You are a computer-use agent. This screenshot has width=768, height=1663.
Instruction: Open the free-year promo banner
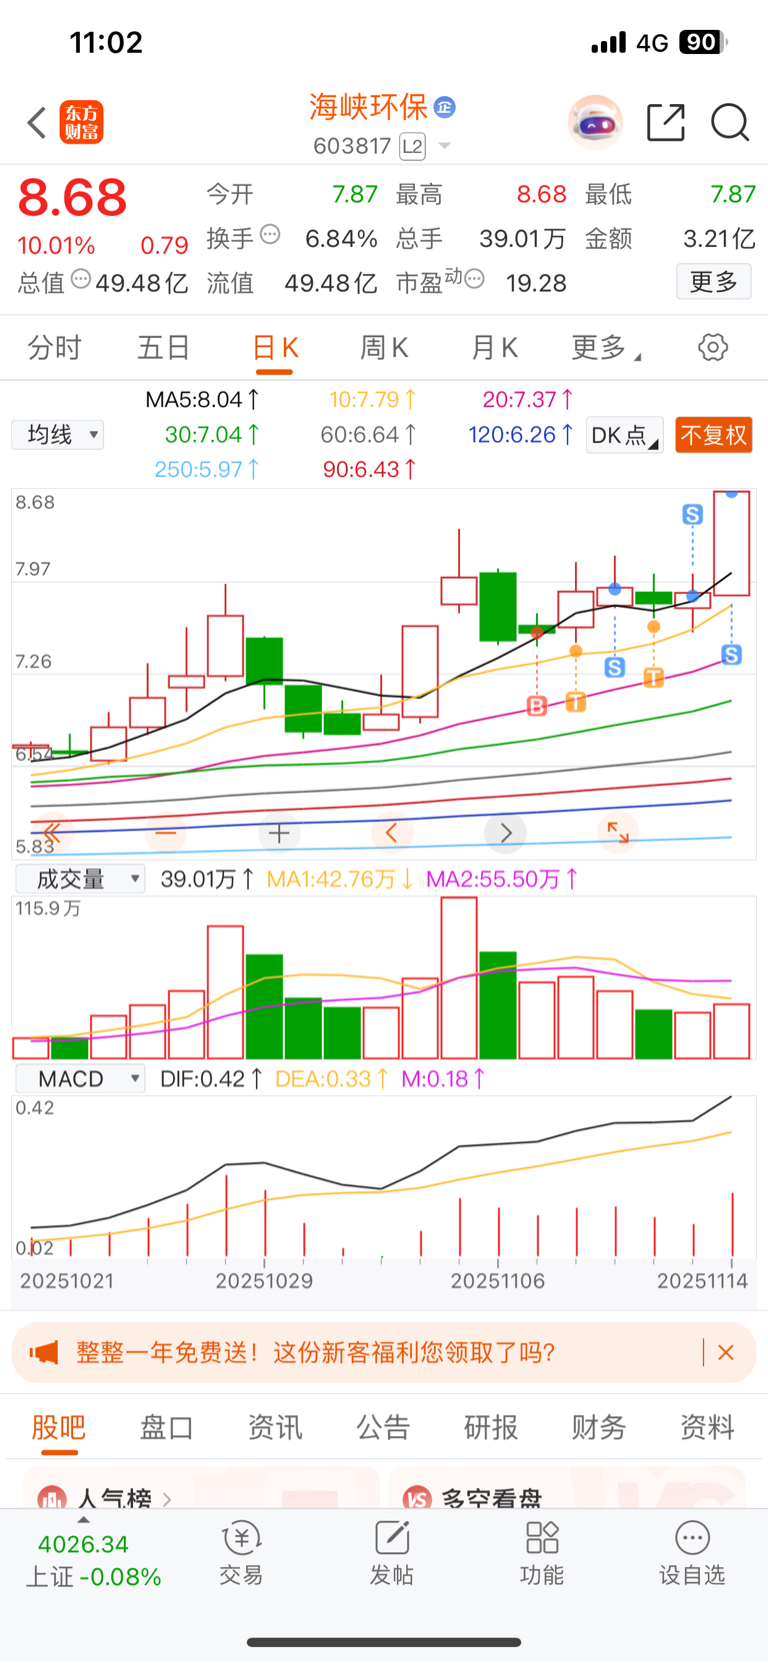coord(384,1353)
